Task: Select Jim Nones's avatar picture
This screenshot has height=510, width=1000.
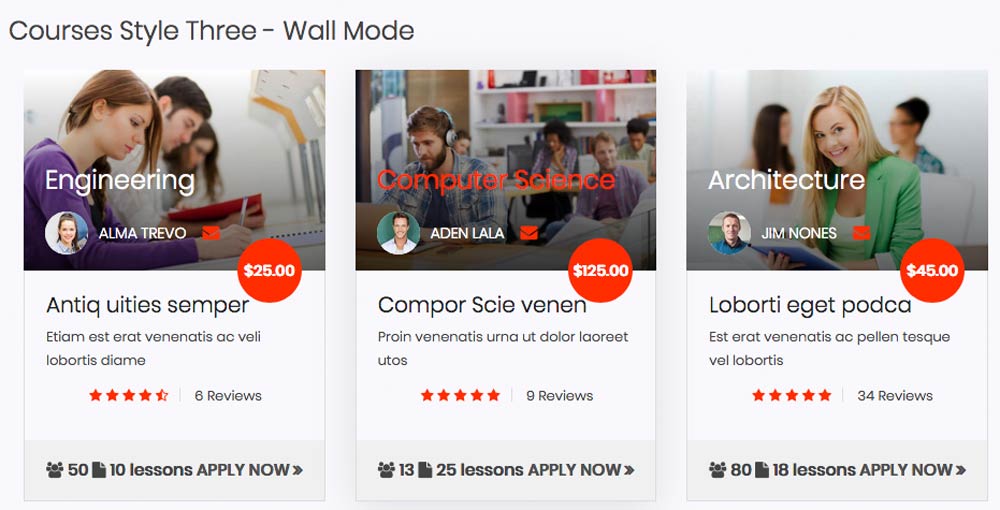Action: click(729, 233)
